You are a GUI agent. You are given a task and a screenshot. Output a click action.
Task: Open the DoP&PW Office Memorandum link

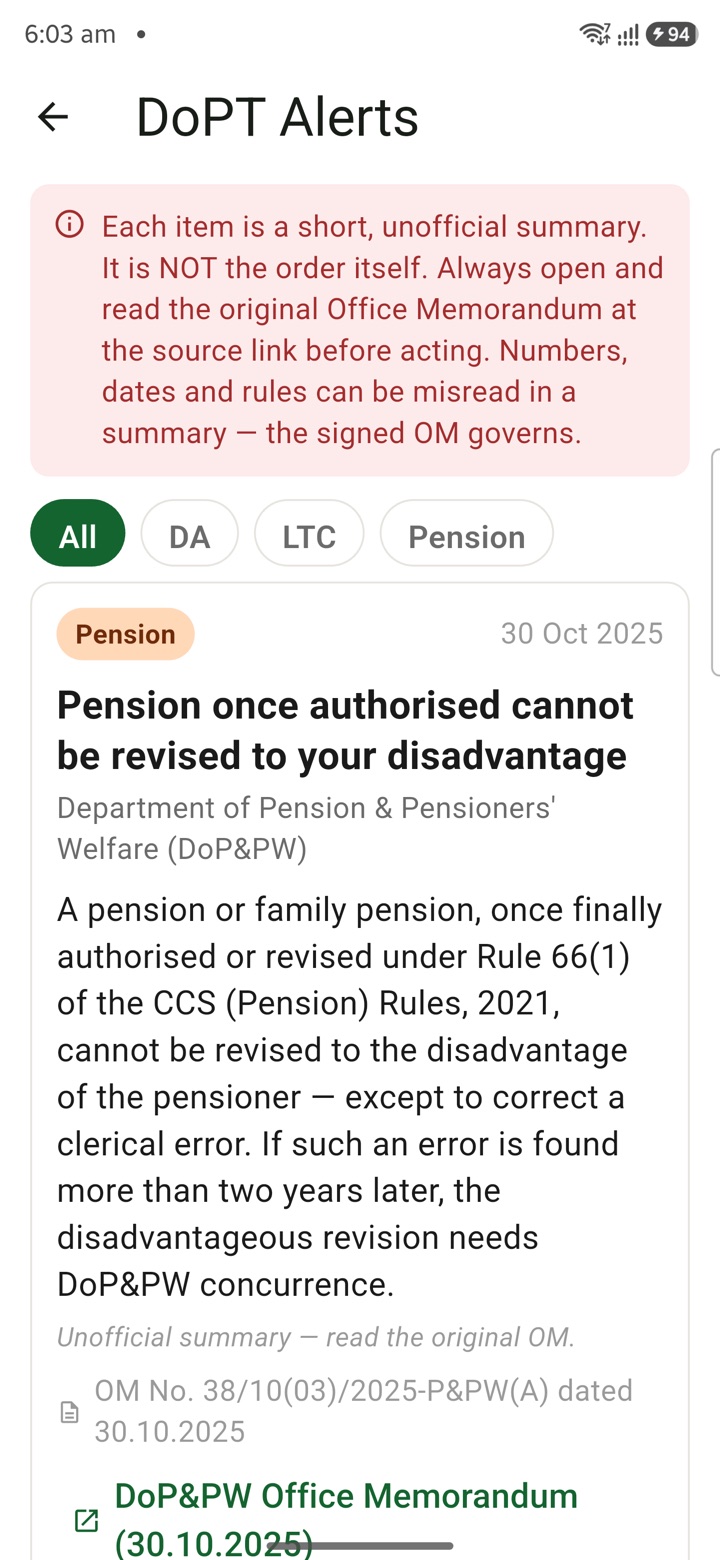tap(346, 1517)
